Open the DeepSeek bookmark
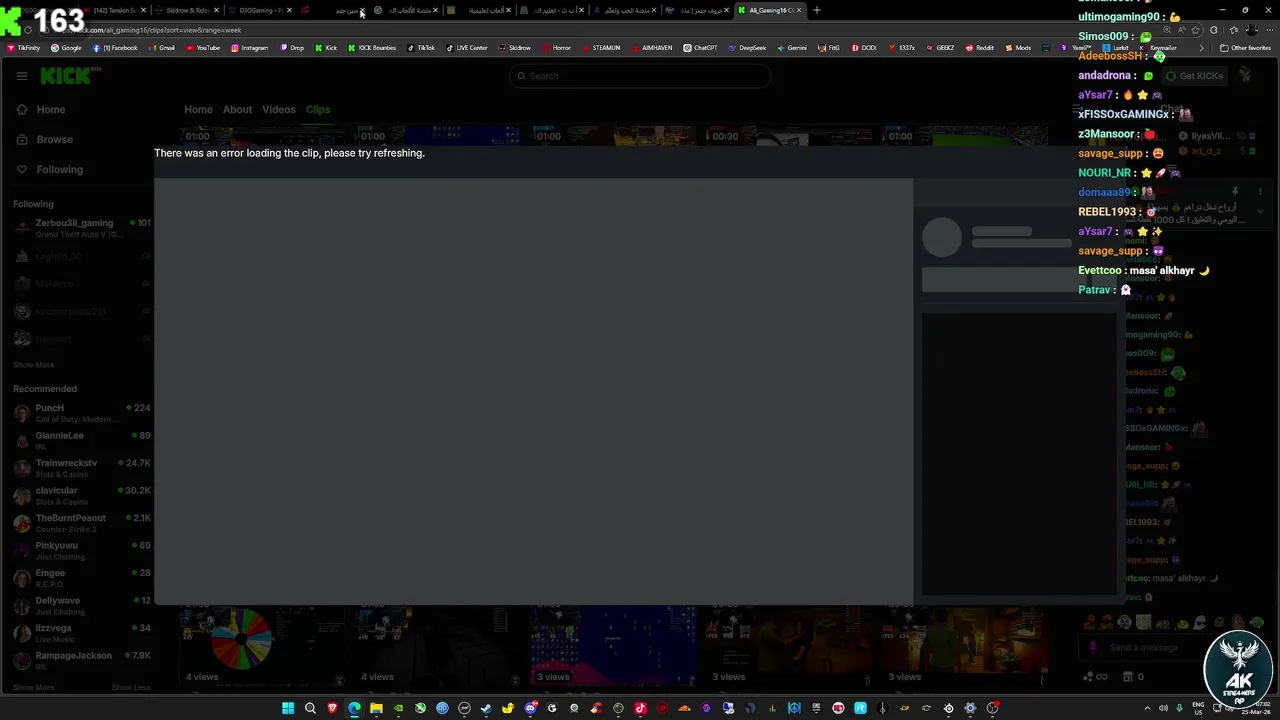Screen dimensions: 1280x720 (747, 48)
